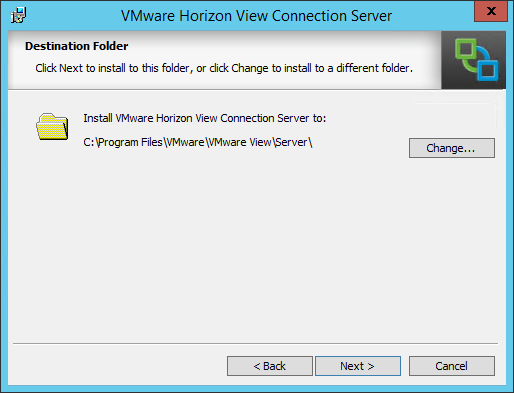The width and height of the screenshot is (514, 393).
Task: Go to previous step with Back button
Action: click(x=270, y=366)
